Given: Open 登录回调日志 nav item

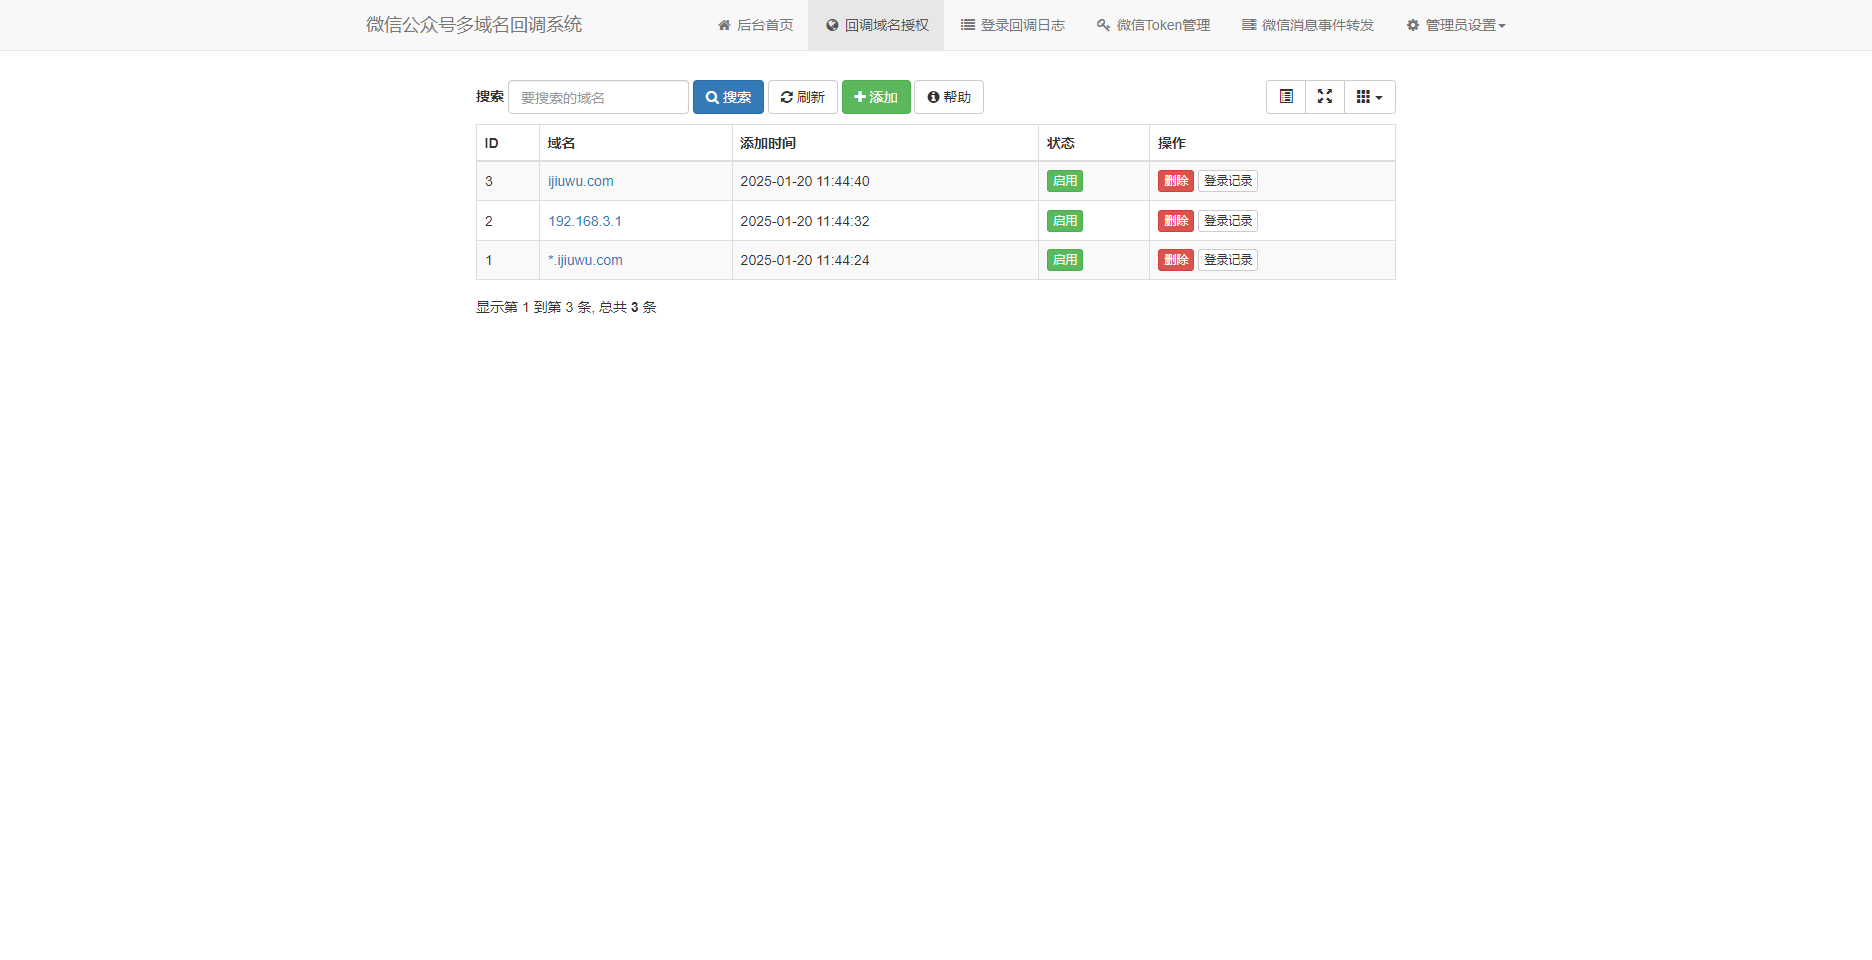Looking at the screenshot, I should pos(1012,25).
